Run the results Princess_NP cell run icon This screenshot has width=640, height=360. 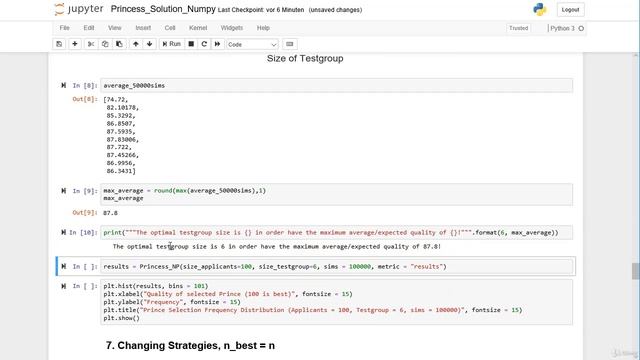(x=64, y=266)
